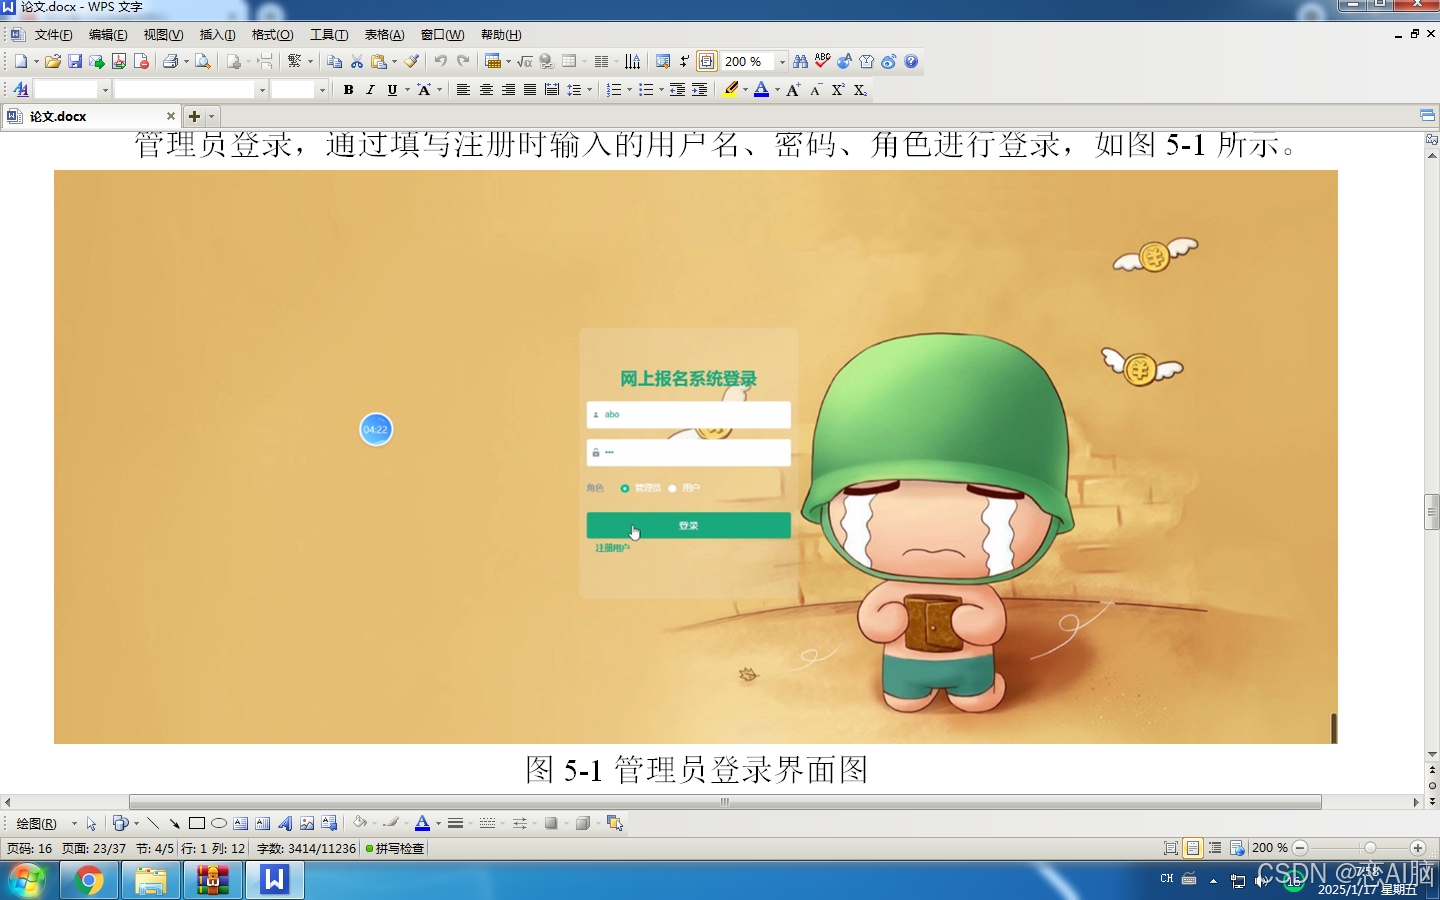
Task: Open the zoom percentage dropdown
Action: click(782, 62)
